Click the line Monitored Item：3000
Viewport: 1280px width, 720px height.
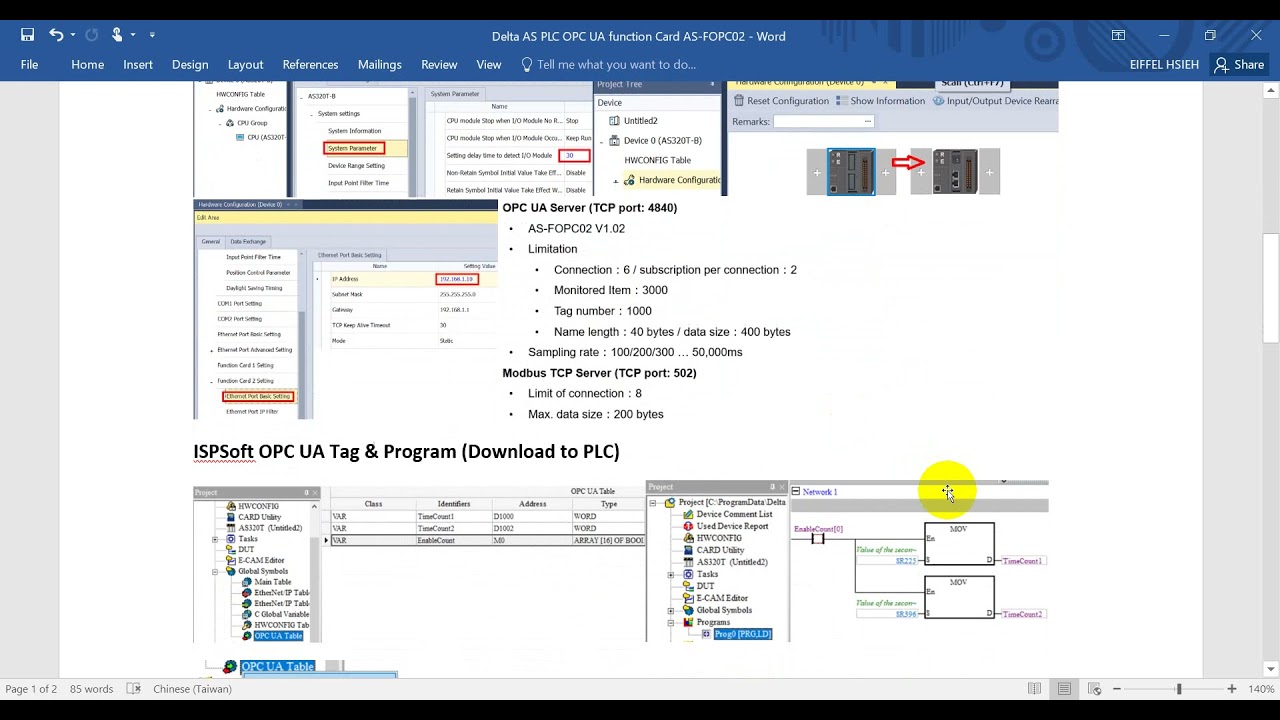(x=611, y=290)
